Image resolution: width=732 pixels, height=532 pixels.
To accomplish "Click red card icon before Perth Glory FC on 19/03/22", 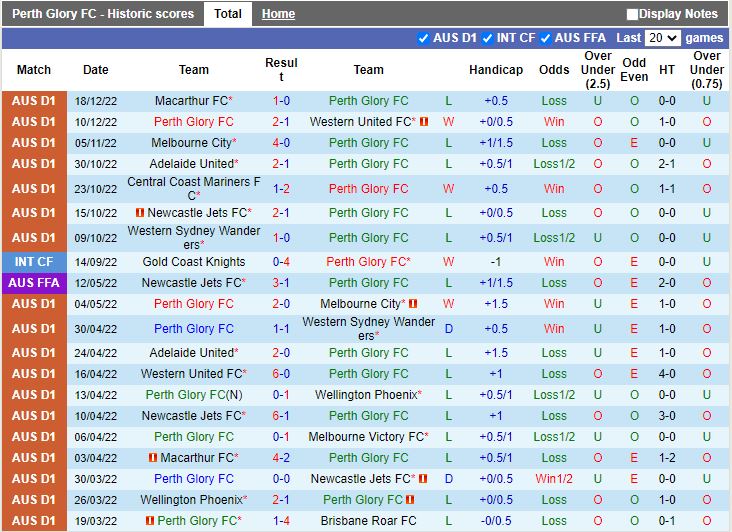I will (150, 521).
